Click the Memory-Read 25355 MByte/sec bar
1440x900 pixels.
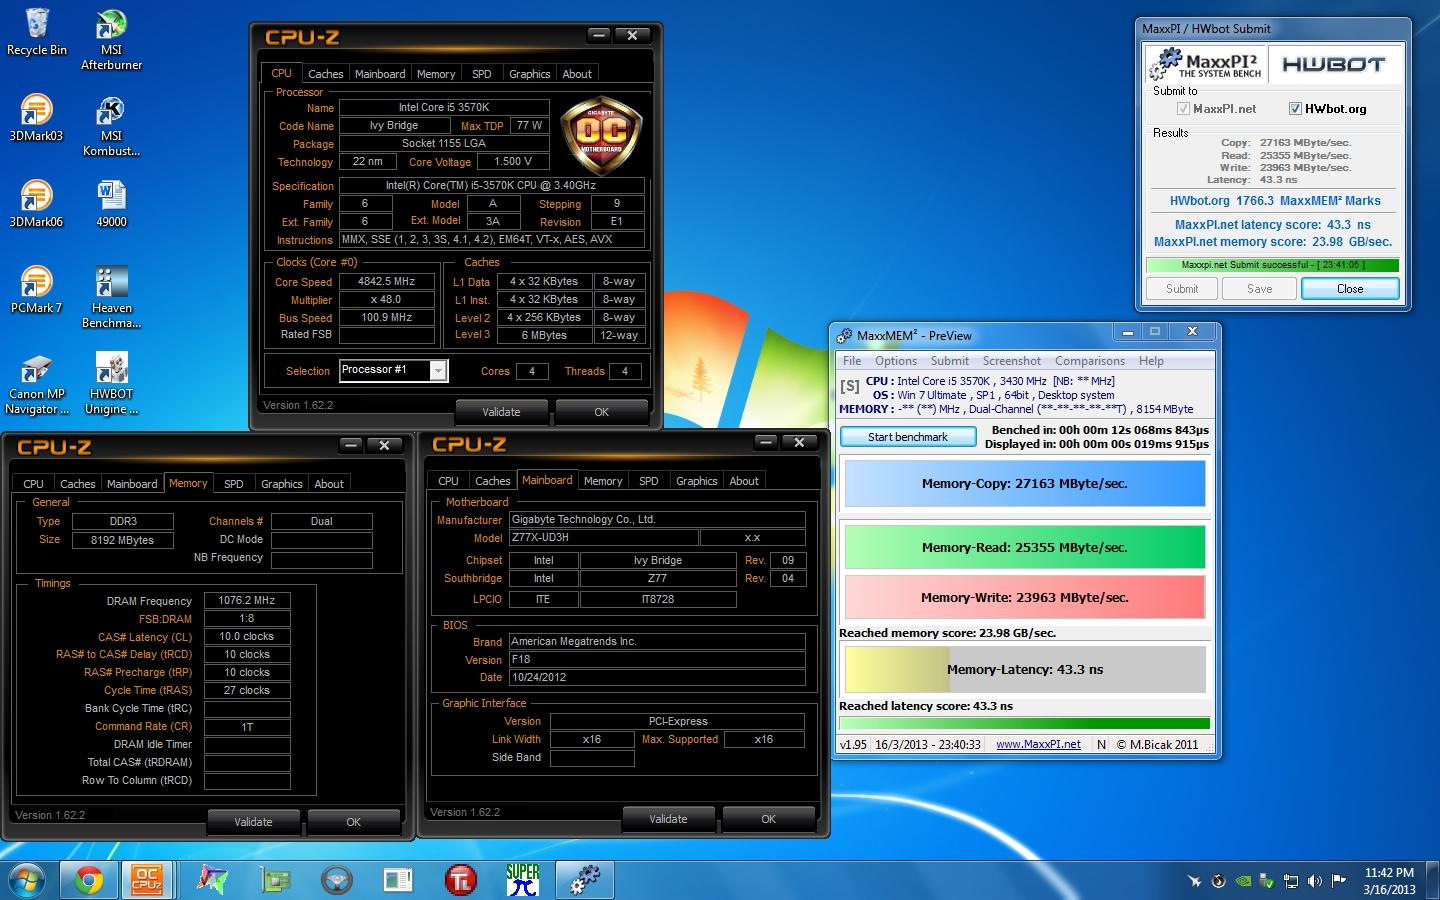pyautogui.click(x=1025, y=548)
